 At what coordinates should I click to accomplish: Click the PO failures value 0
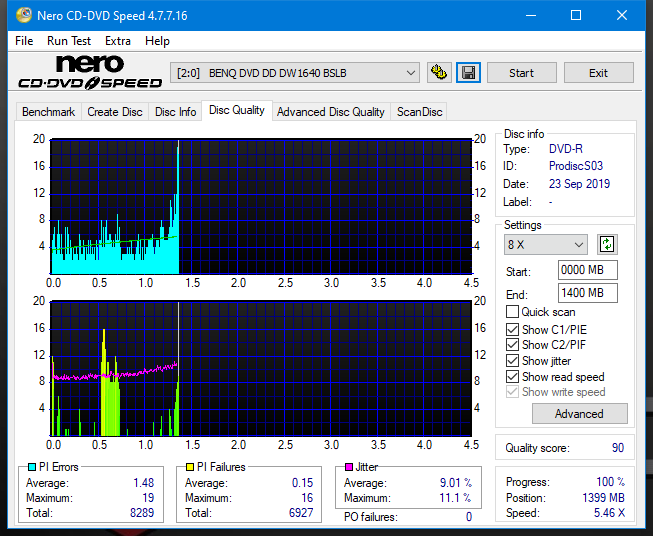tap(469, 517)
